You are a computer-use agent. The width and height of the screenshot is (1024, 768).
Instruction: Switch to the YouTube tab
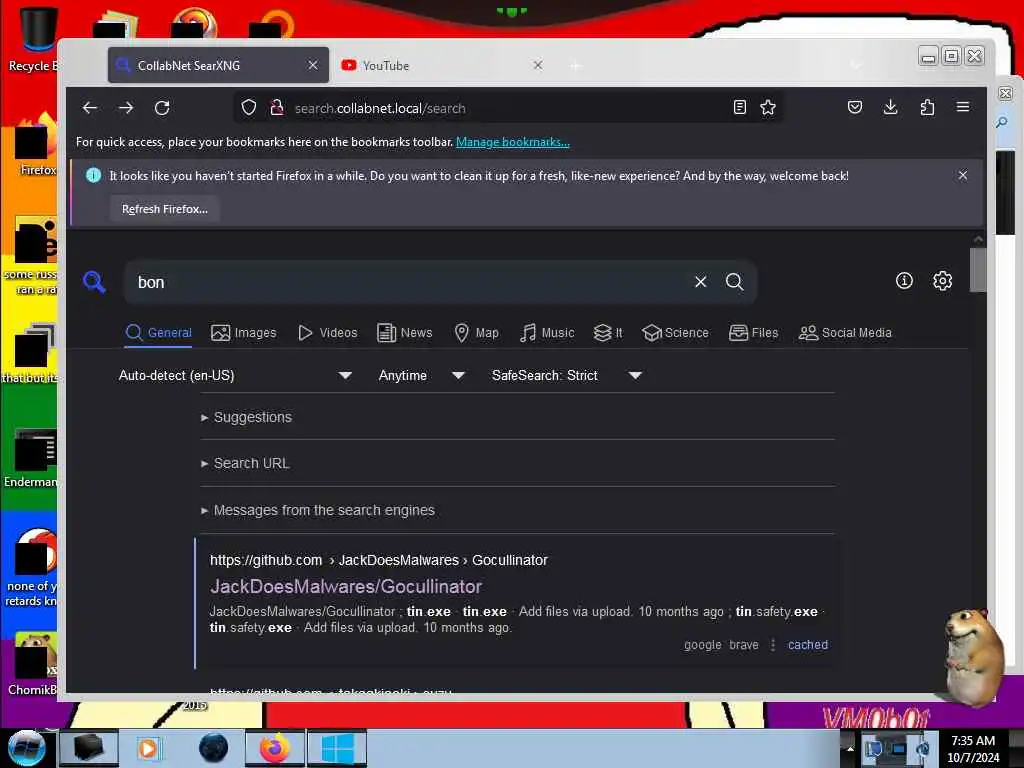(x=441, y=65)
